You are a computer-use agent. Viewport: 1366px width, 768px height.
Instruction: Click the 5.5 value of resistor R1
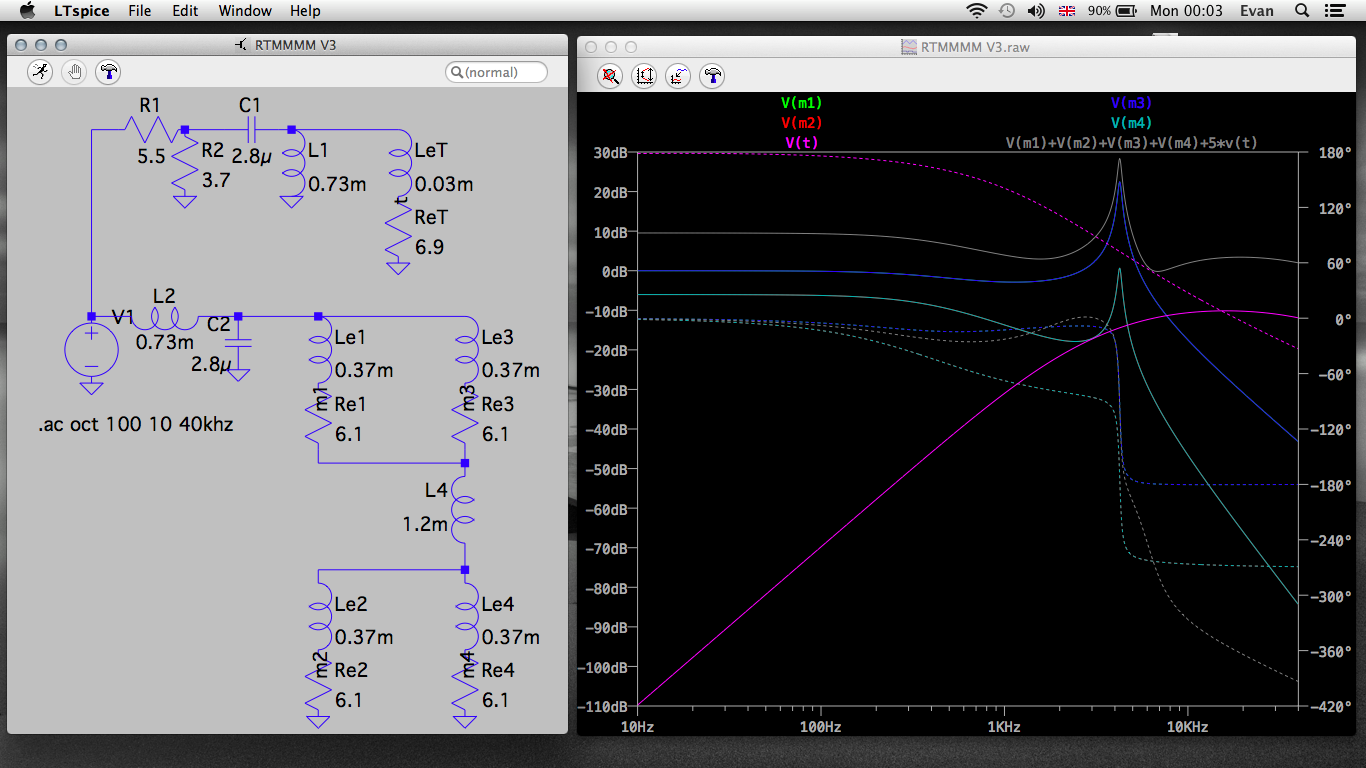(x=151, y=157)
